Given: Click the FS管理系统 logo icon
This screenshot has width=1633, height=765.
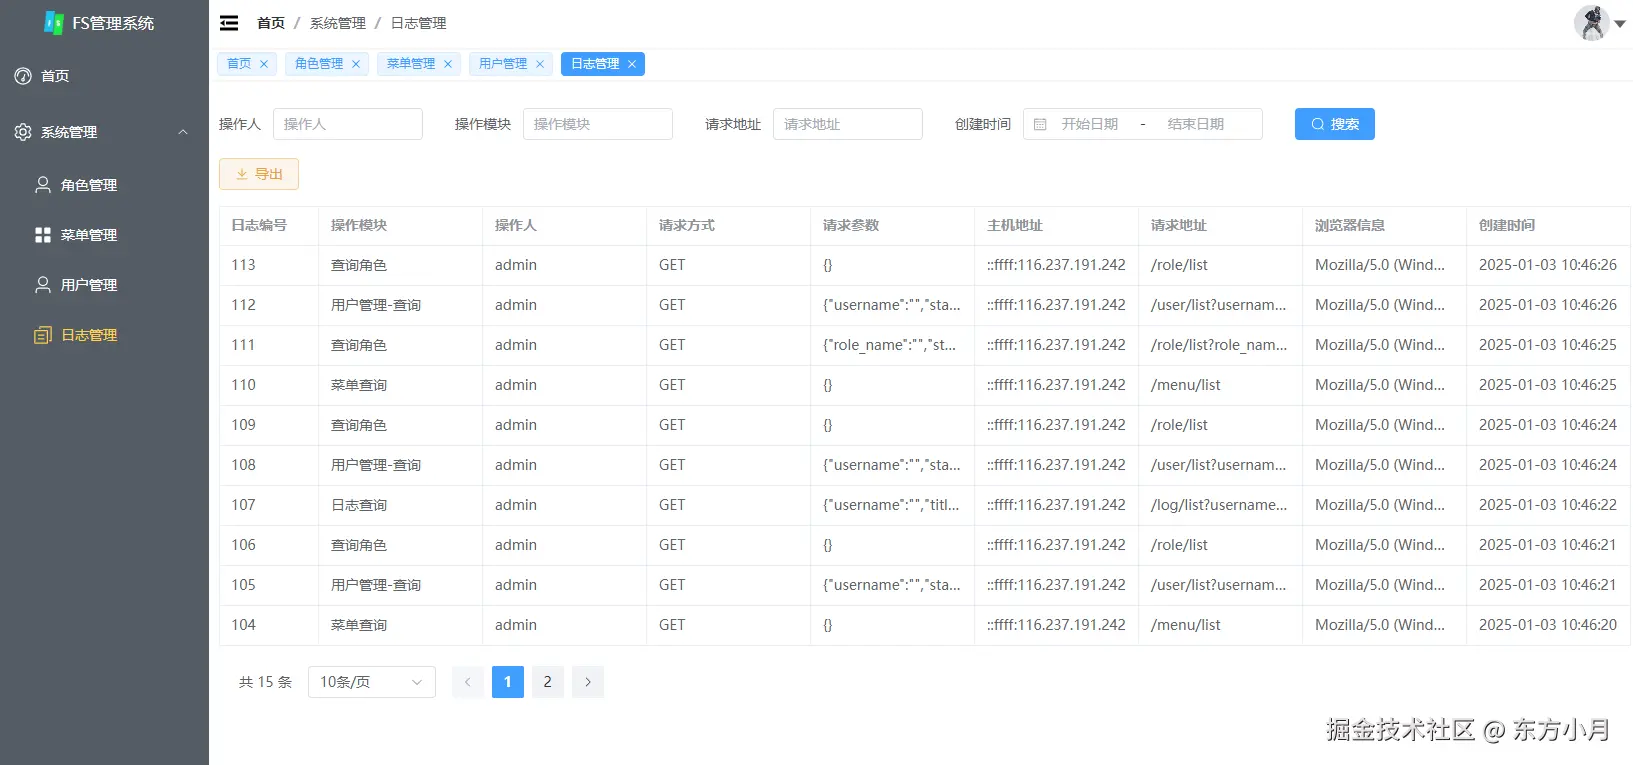Looking at the screenshot, I should point(54,23).
